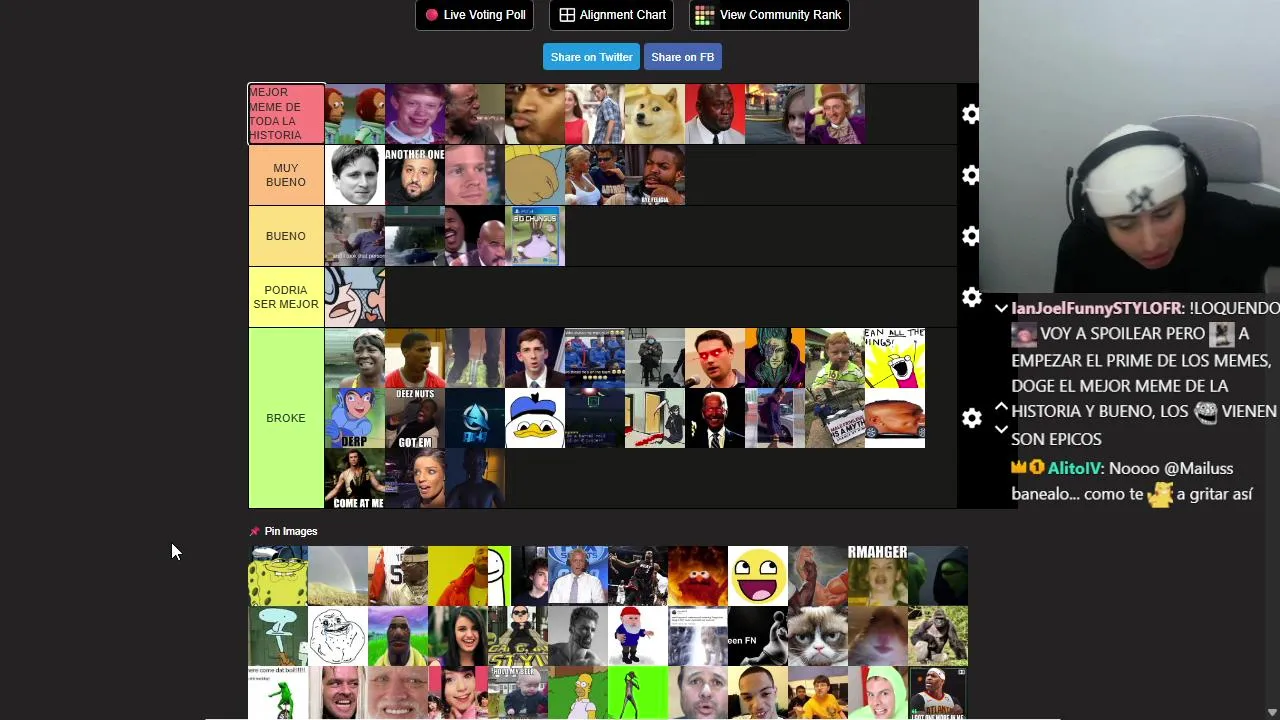Click the Dexter's Lab cartoon image
The width and height of the screenshot is (1280, 720).
[355, 297]
